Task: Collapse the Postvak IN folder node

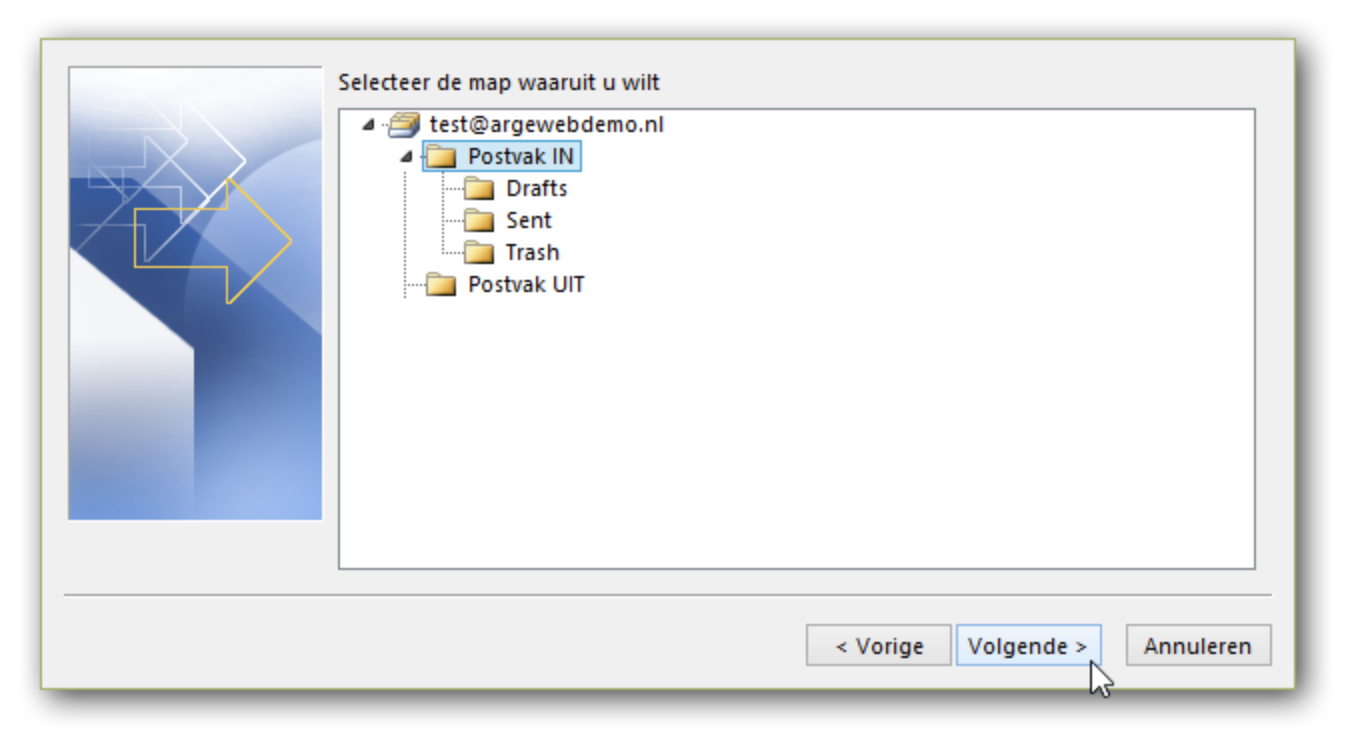Action: [406, 157]
